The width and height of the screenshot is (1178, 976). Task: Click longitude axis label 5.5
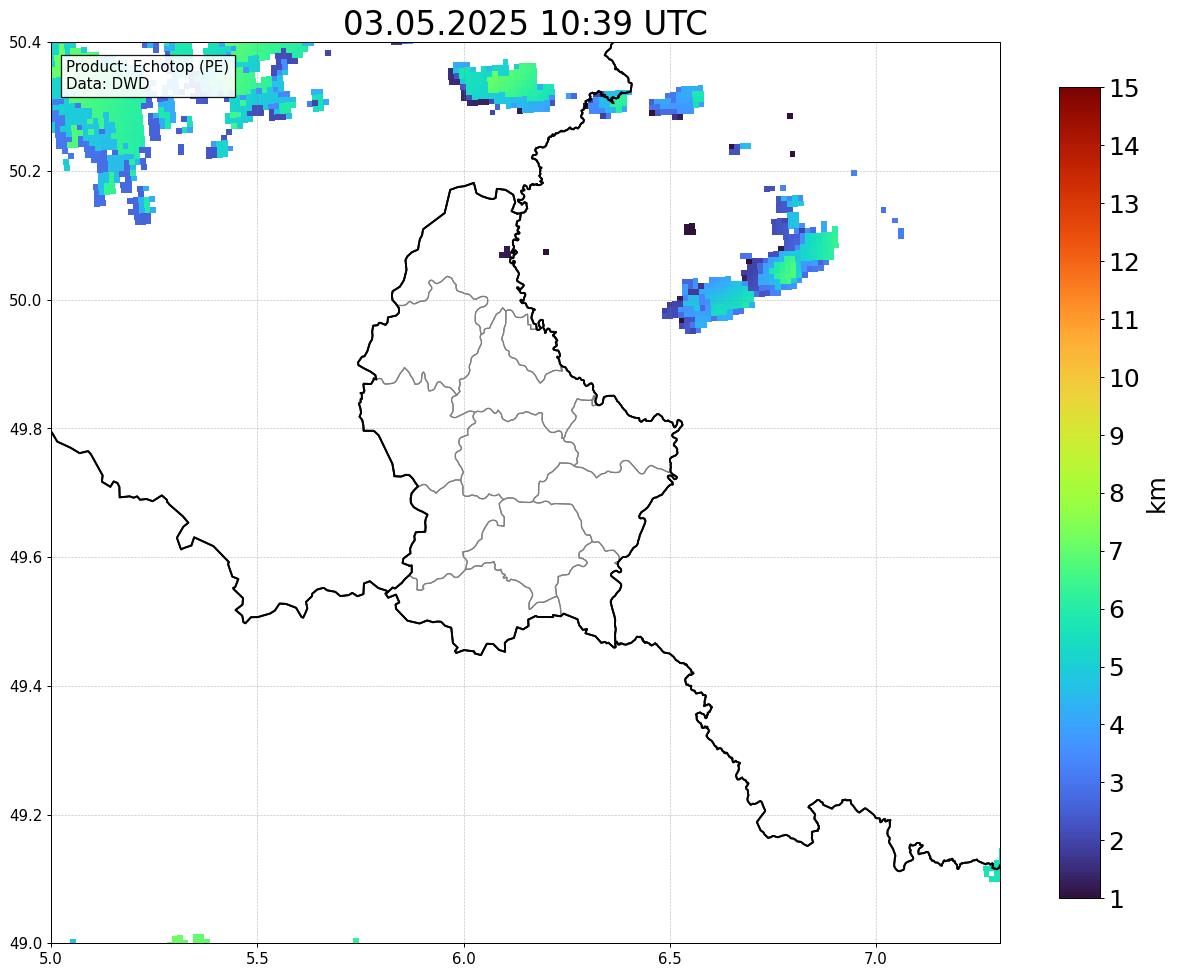pyautogui.click(x=258, y=959)
